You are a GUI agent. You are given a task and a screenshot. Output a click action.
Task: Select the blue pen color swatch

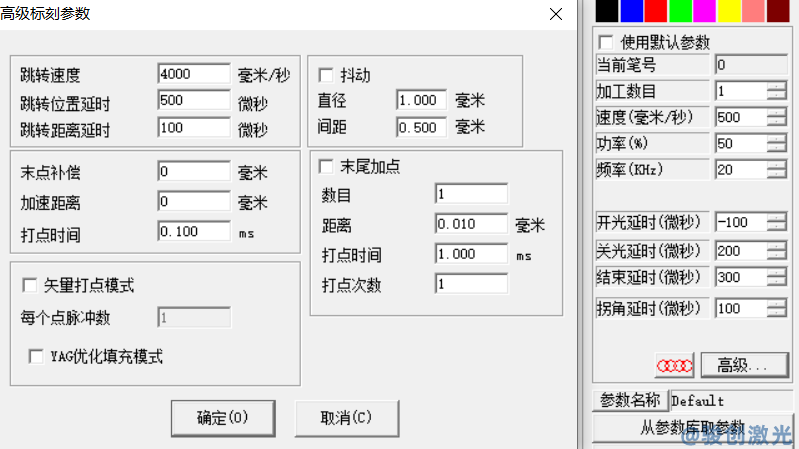tap(631, 11)
